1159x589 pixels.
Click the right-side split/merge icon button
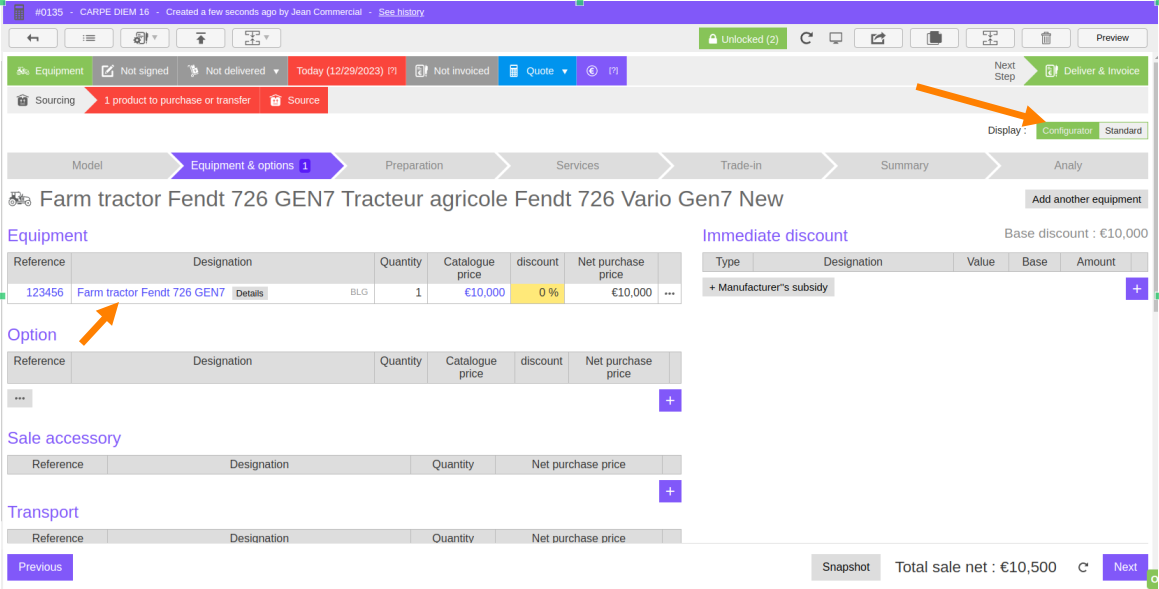click(990, 38)
